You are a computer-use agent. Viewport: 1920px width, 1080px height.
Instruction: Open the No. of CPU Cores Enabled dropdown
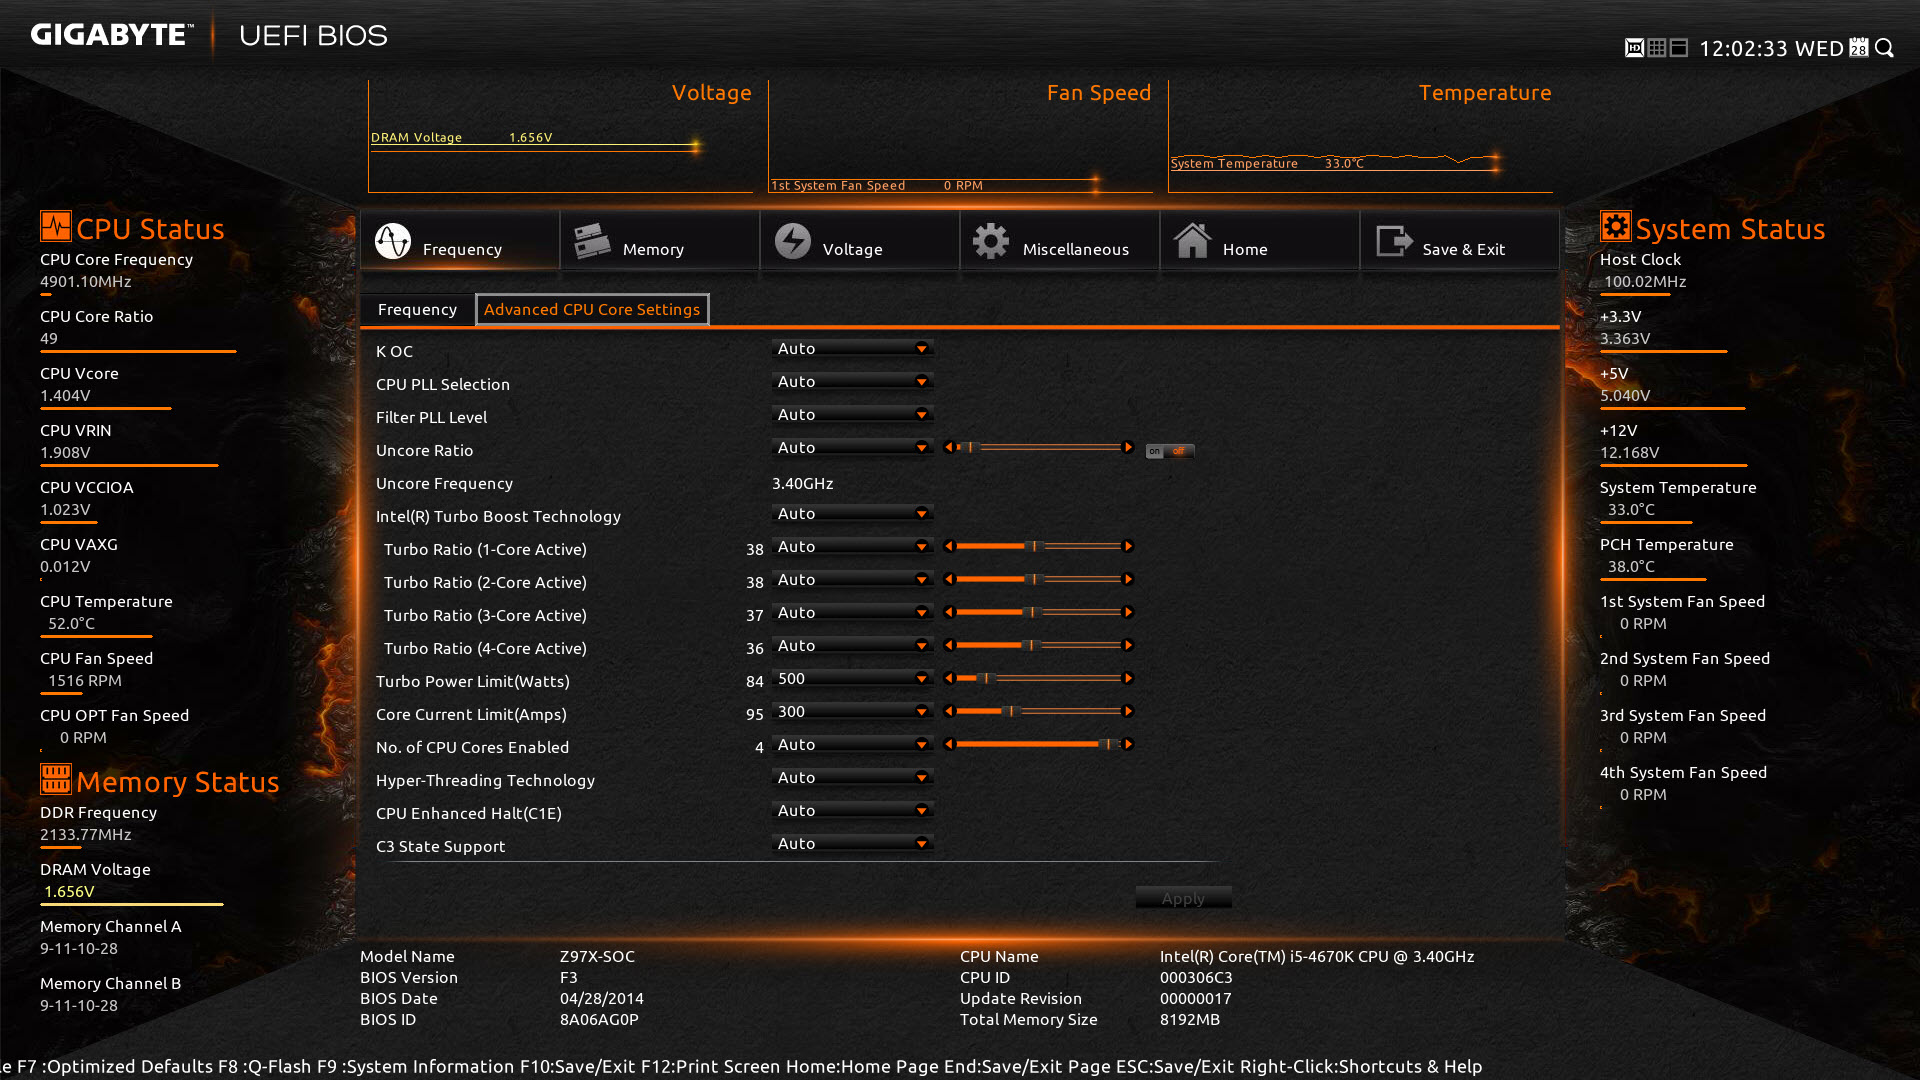point(852,744)
